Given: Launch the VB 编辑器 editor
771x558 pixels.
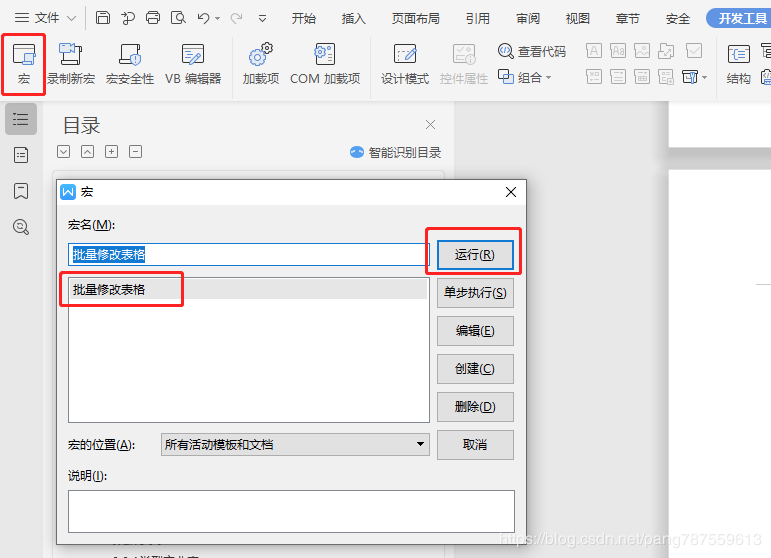Looking at the screenshot, I should tap(193, 64).
